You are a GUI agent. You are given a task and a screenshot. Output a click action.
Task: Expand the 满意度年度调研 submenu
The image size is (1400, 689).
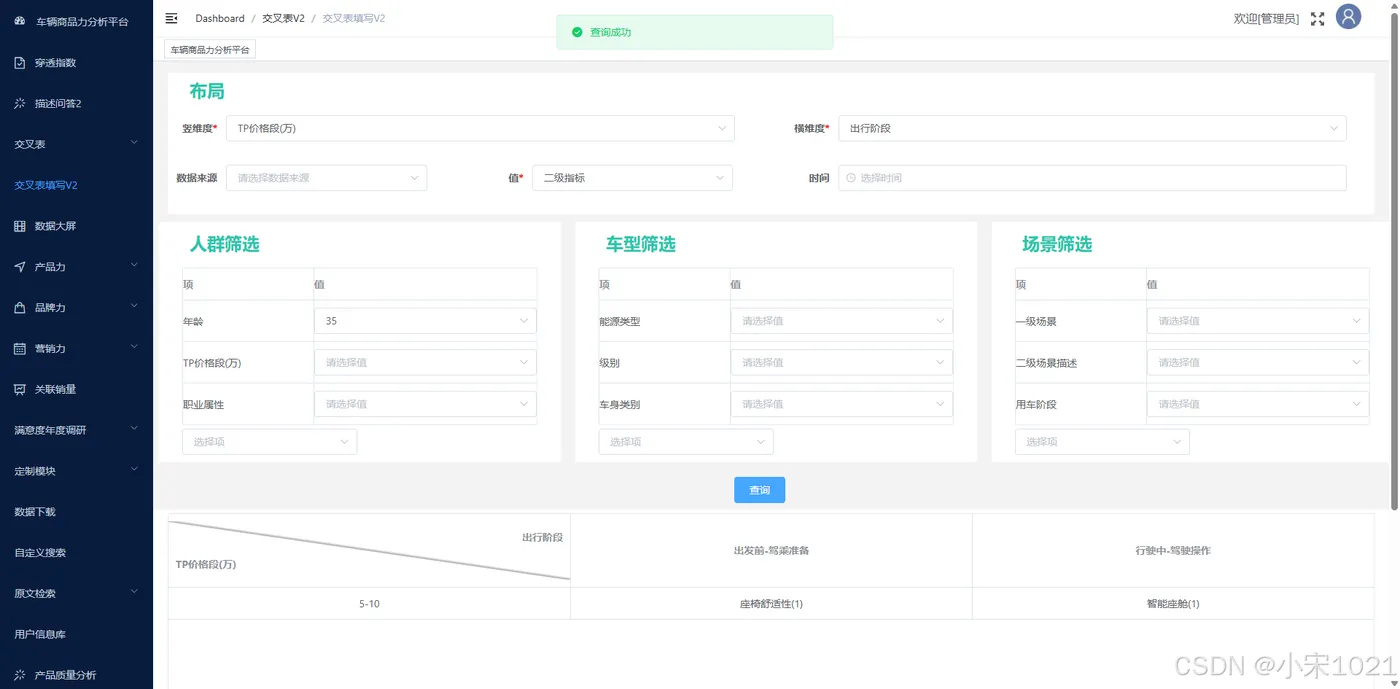tap(76, 430)
